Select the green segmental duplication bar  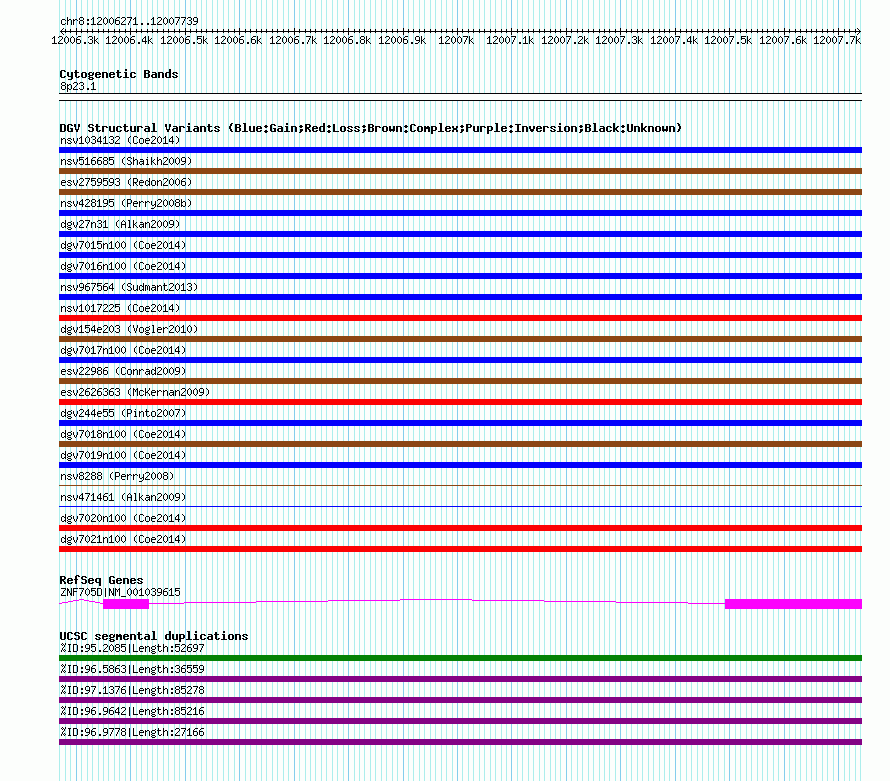click(460, 658)
